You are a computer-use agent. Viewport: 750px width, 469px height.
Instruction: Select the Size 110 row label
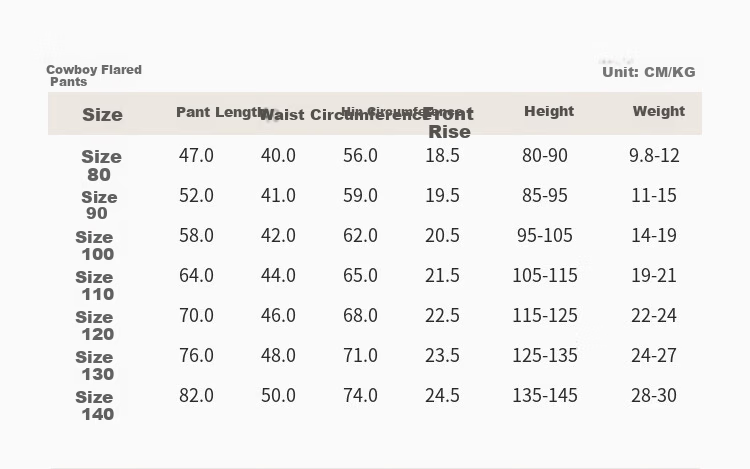[x=95, y=285]
